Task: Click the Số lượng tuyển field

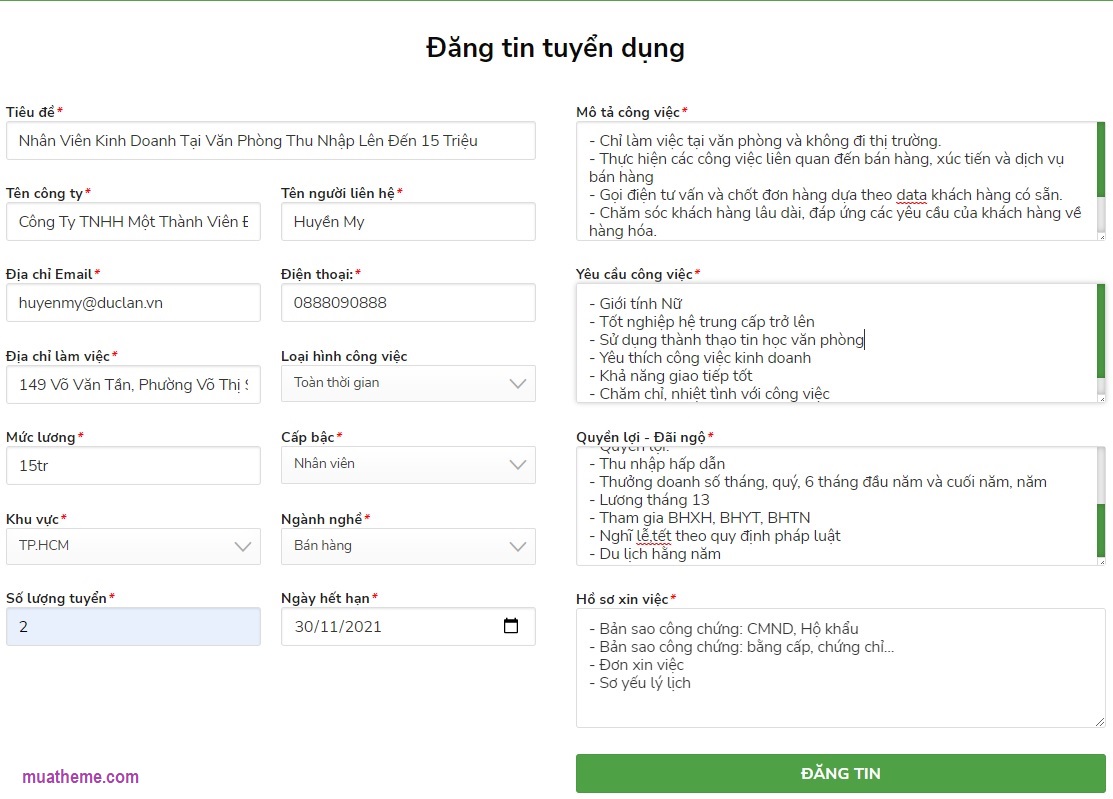Action: pos(133,627)
